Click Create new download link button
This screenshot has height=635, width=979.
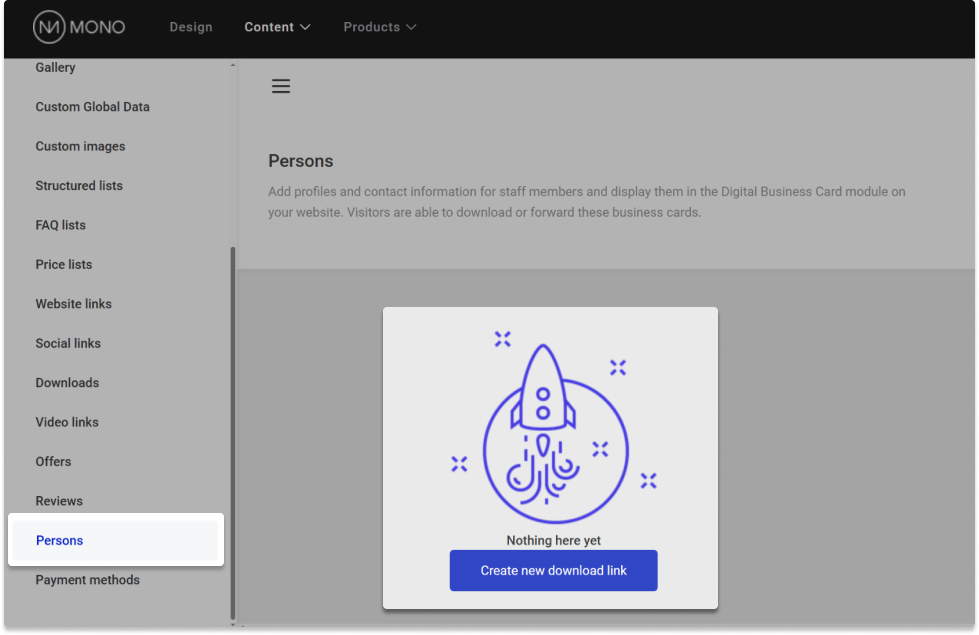tap(553, 570)
